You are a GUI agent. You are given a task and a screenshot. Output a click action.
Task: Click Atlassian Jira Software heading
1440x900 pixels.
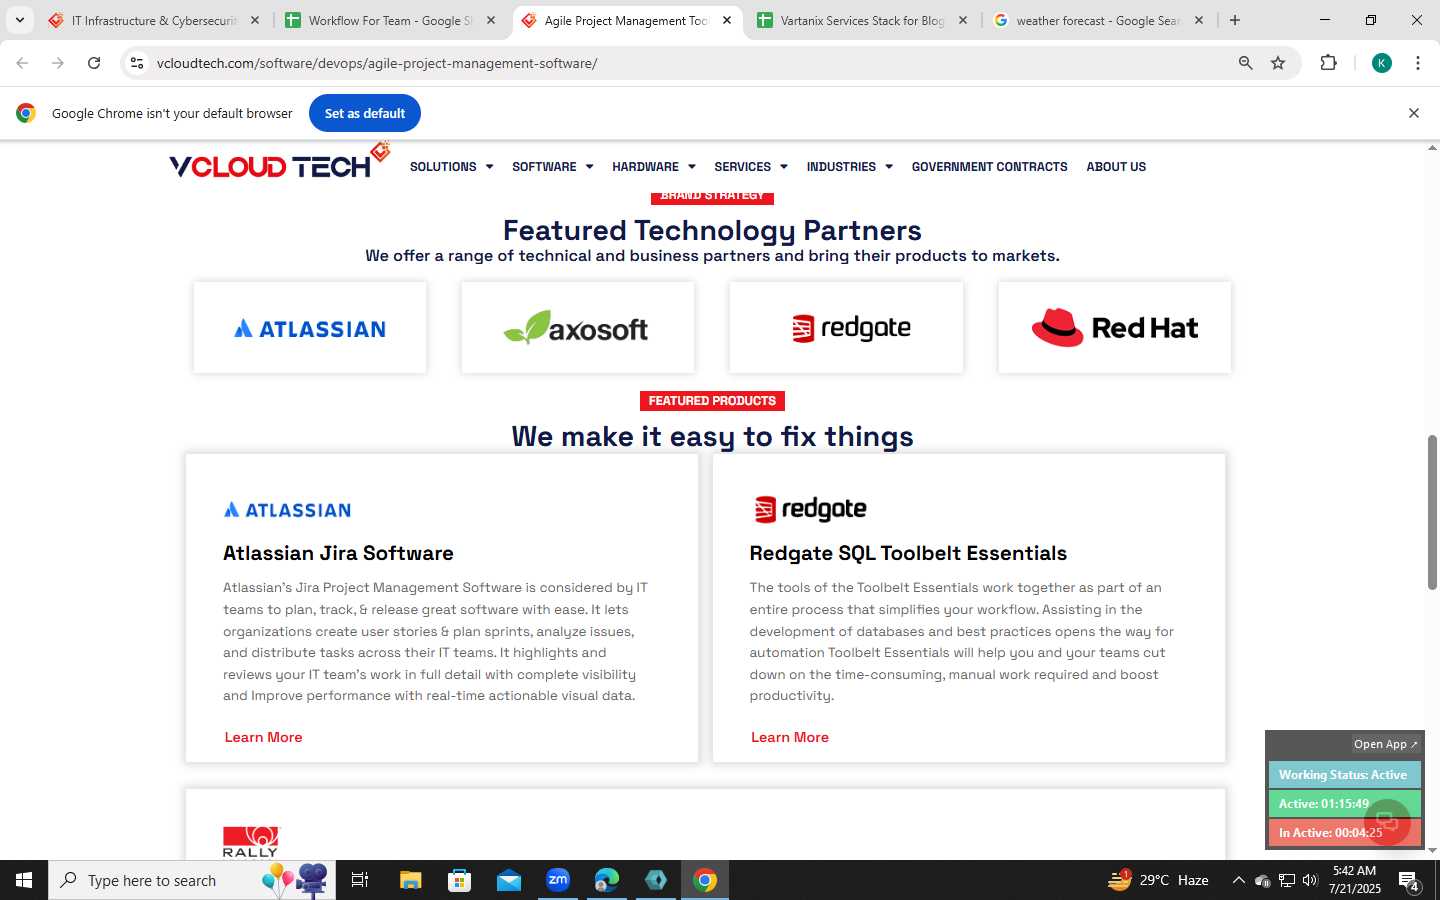(338, 553)
